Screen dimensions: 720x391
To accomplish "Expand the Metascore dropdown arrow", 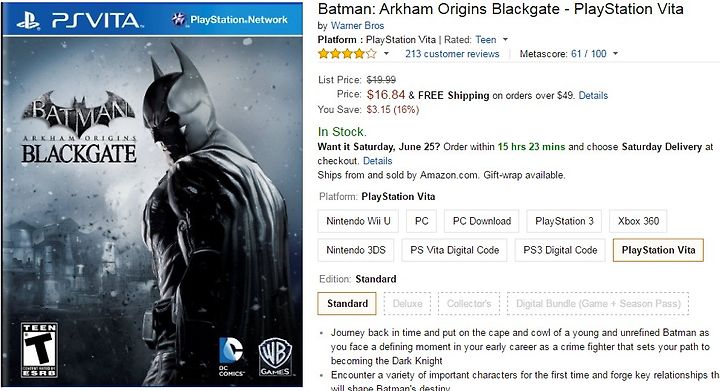I will (x=615, y=54).
